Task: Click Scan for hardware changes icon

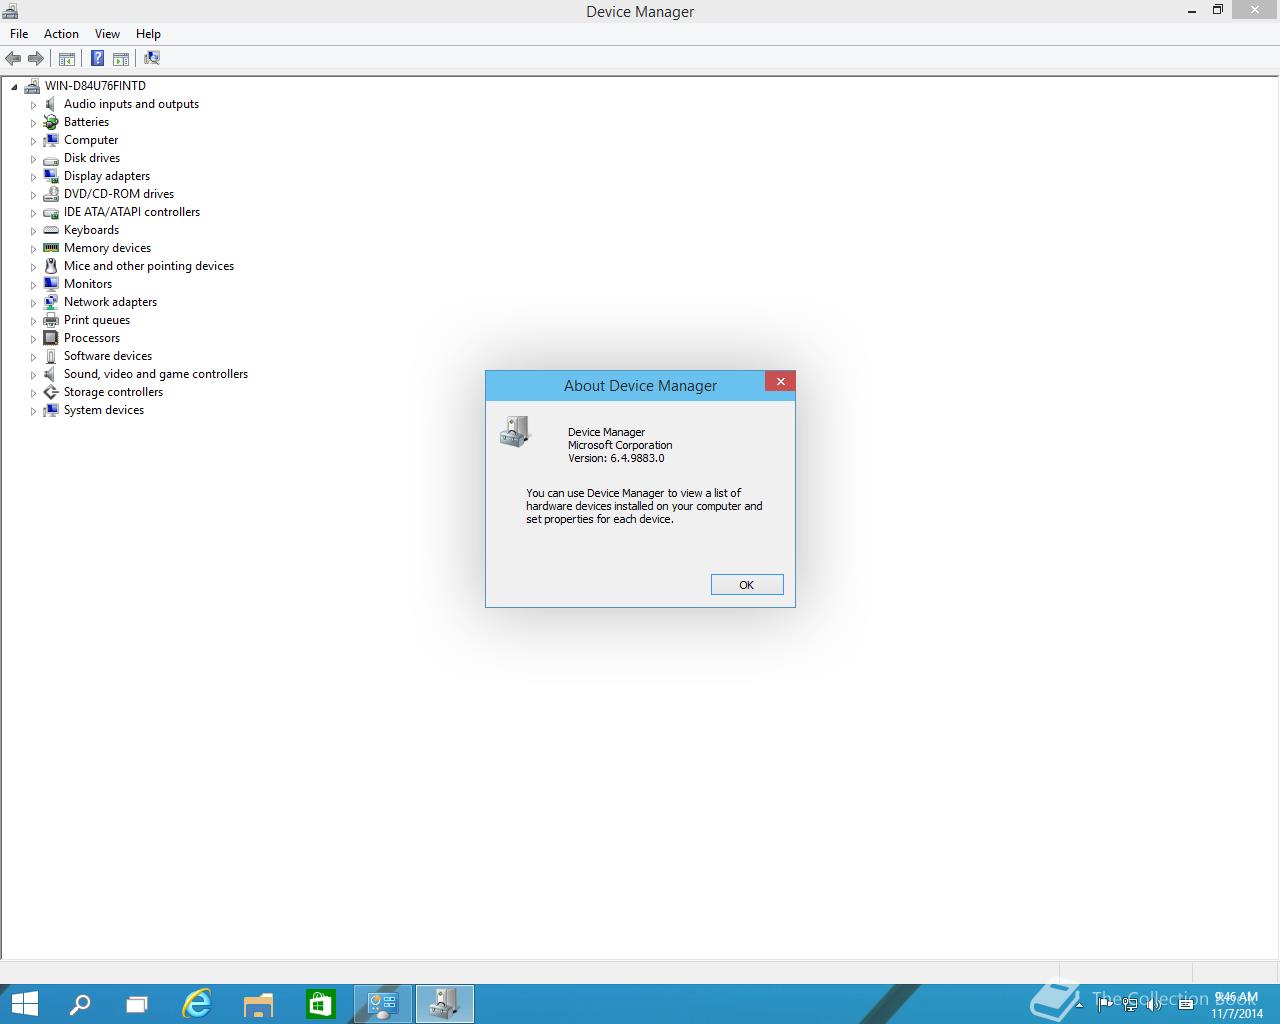Action: 152,58
